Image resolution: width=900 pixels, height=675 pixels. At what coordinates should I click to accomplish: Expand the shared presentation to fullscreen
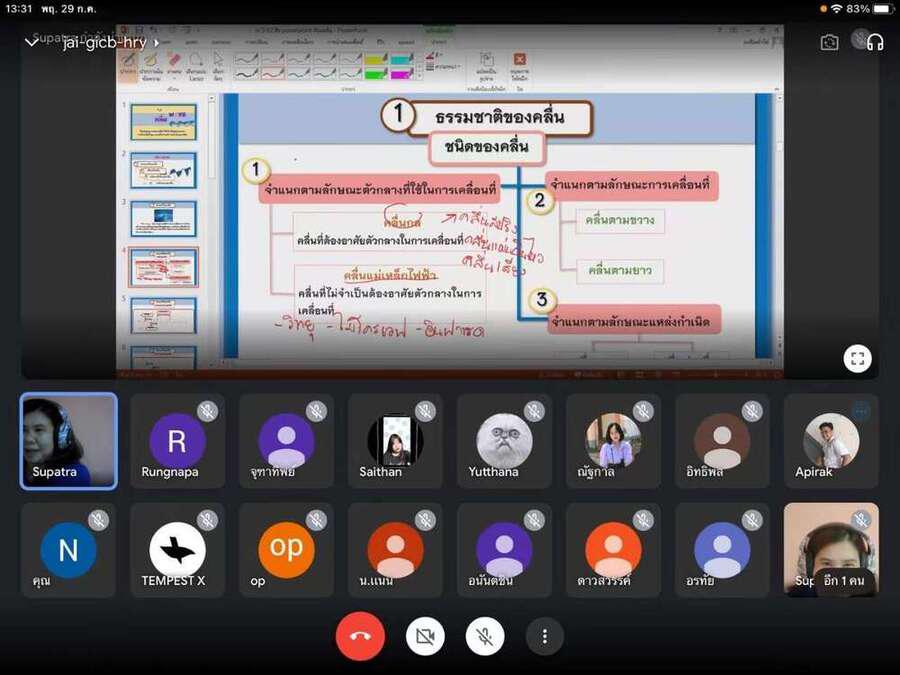(857, 359)
